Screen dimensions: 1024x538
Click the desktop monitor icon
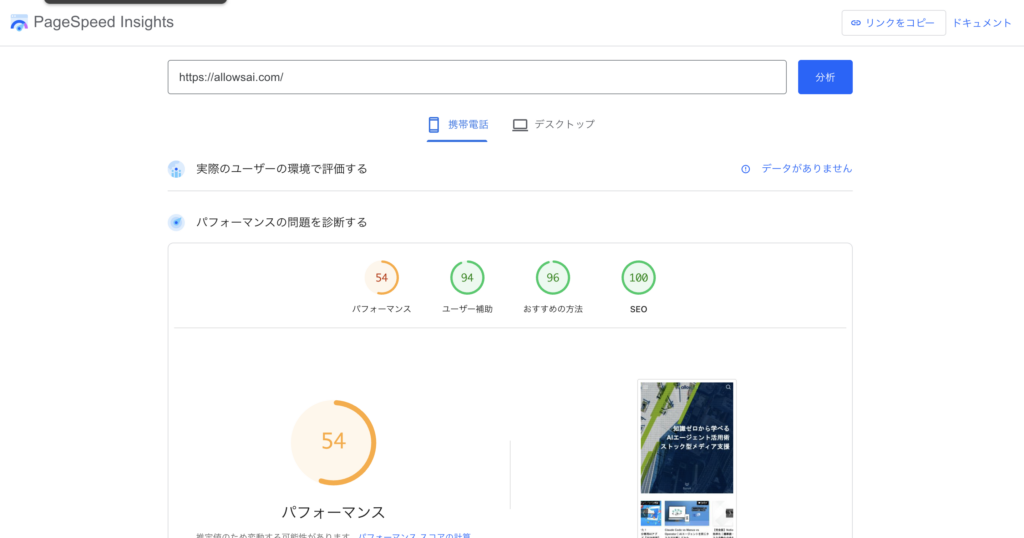click(x=520, y=125)
